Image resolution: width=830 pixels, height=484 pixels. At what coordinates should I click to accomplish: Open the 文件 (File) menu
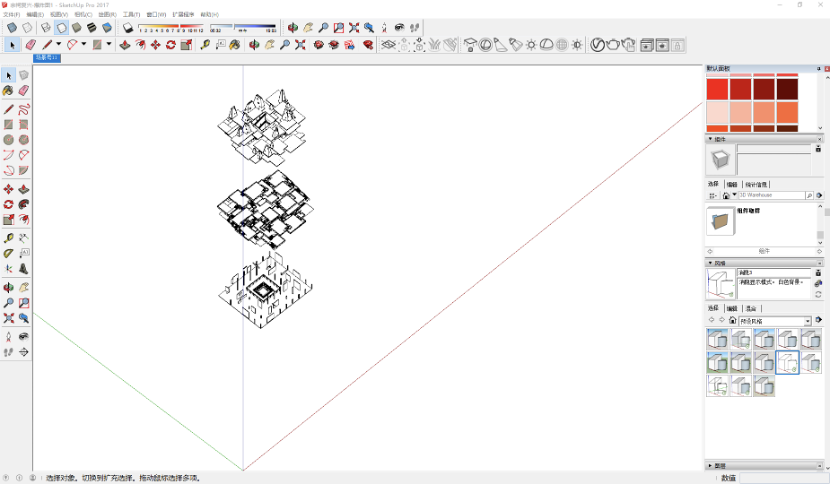pyautogui.click(x=12, y=14)
